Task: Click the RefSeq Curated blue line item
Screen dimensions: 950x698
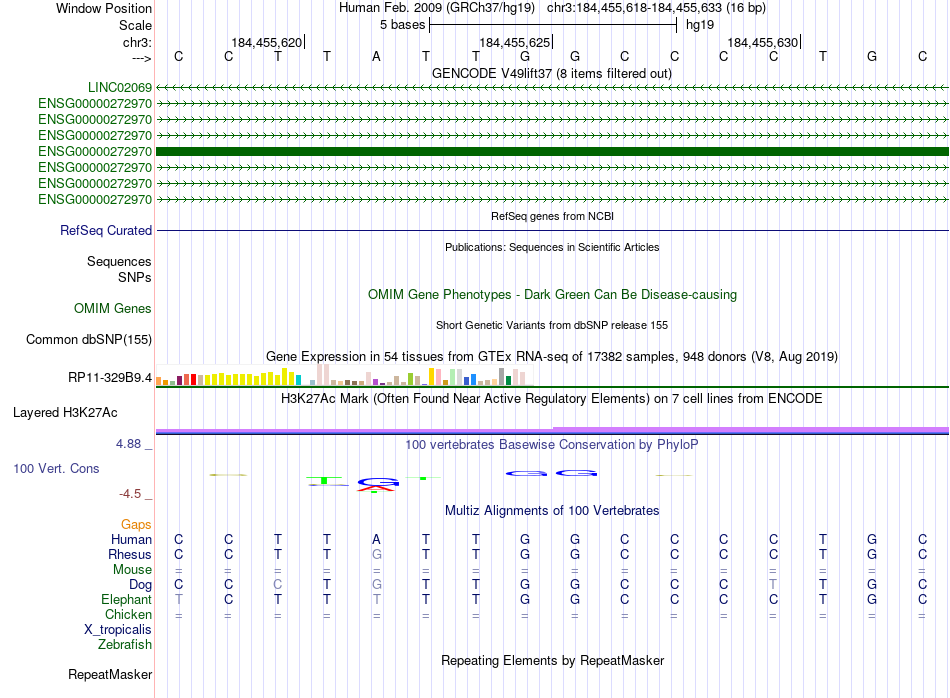Action: click(x=552, y=231)
